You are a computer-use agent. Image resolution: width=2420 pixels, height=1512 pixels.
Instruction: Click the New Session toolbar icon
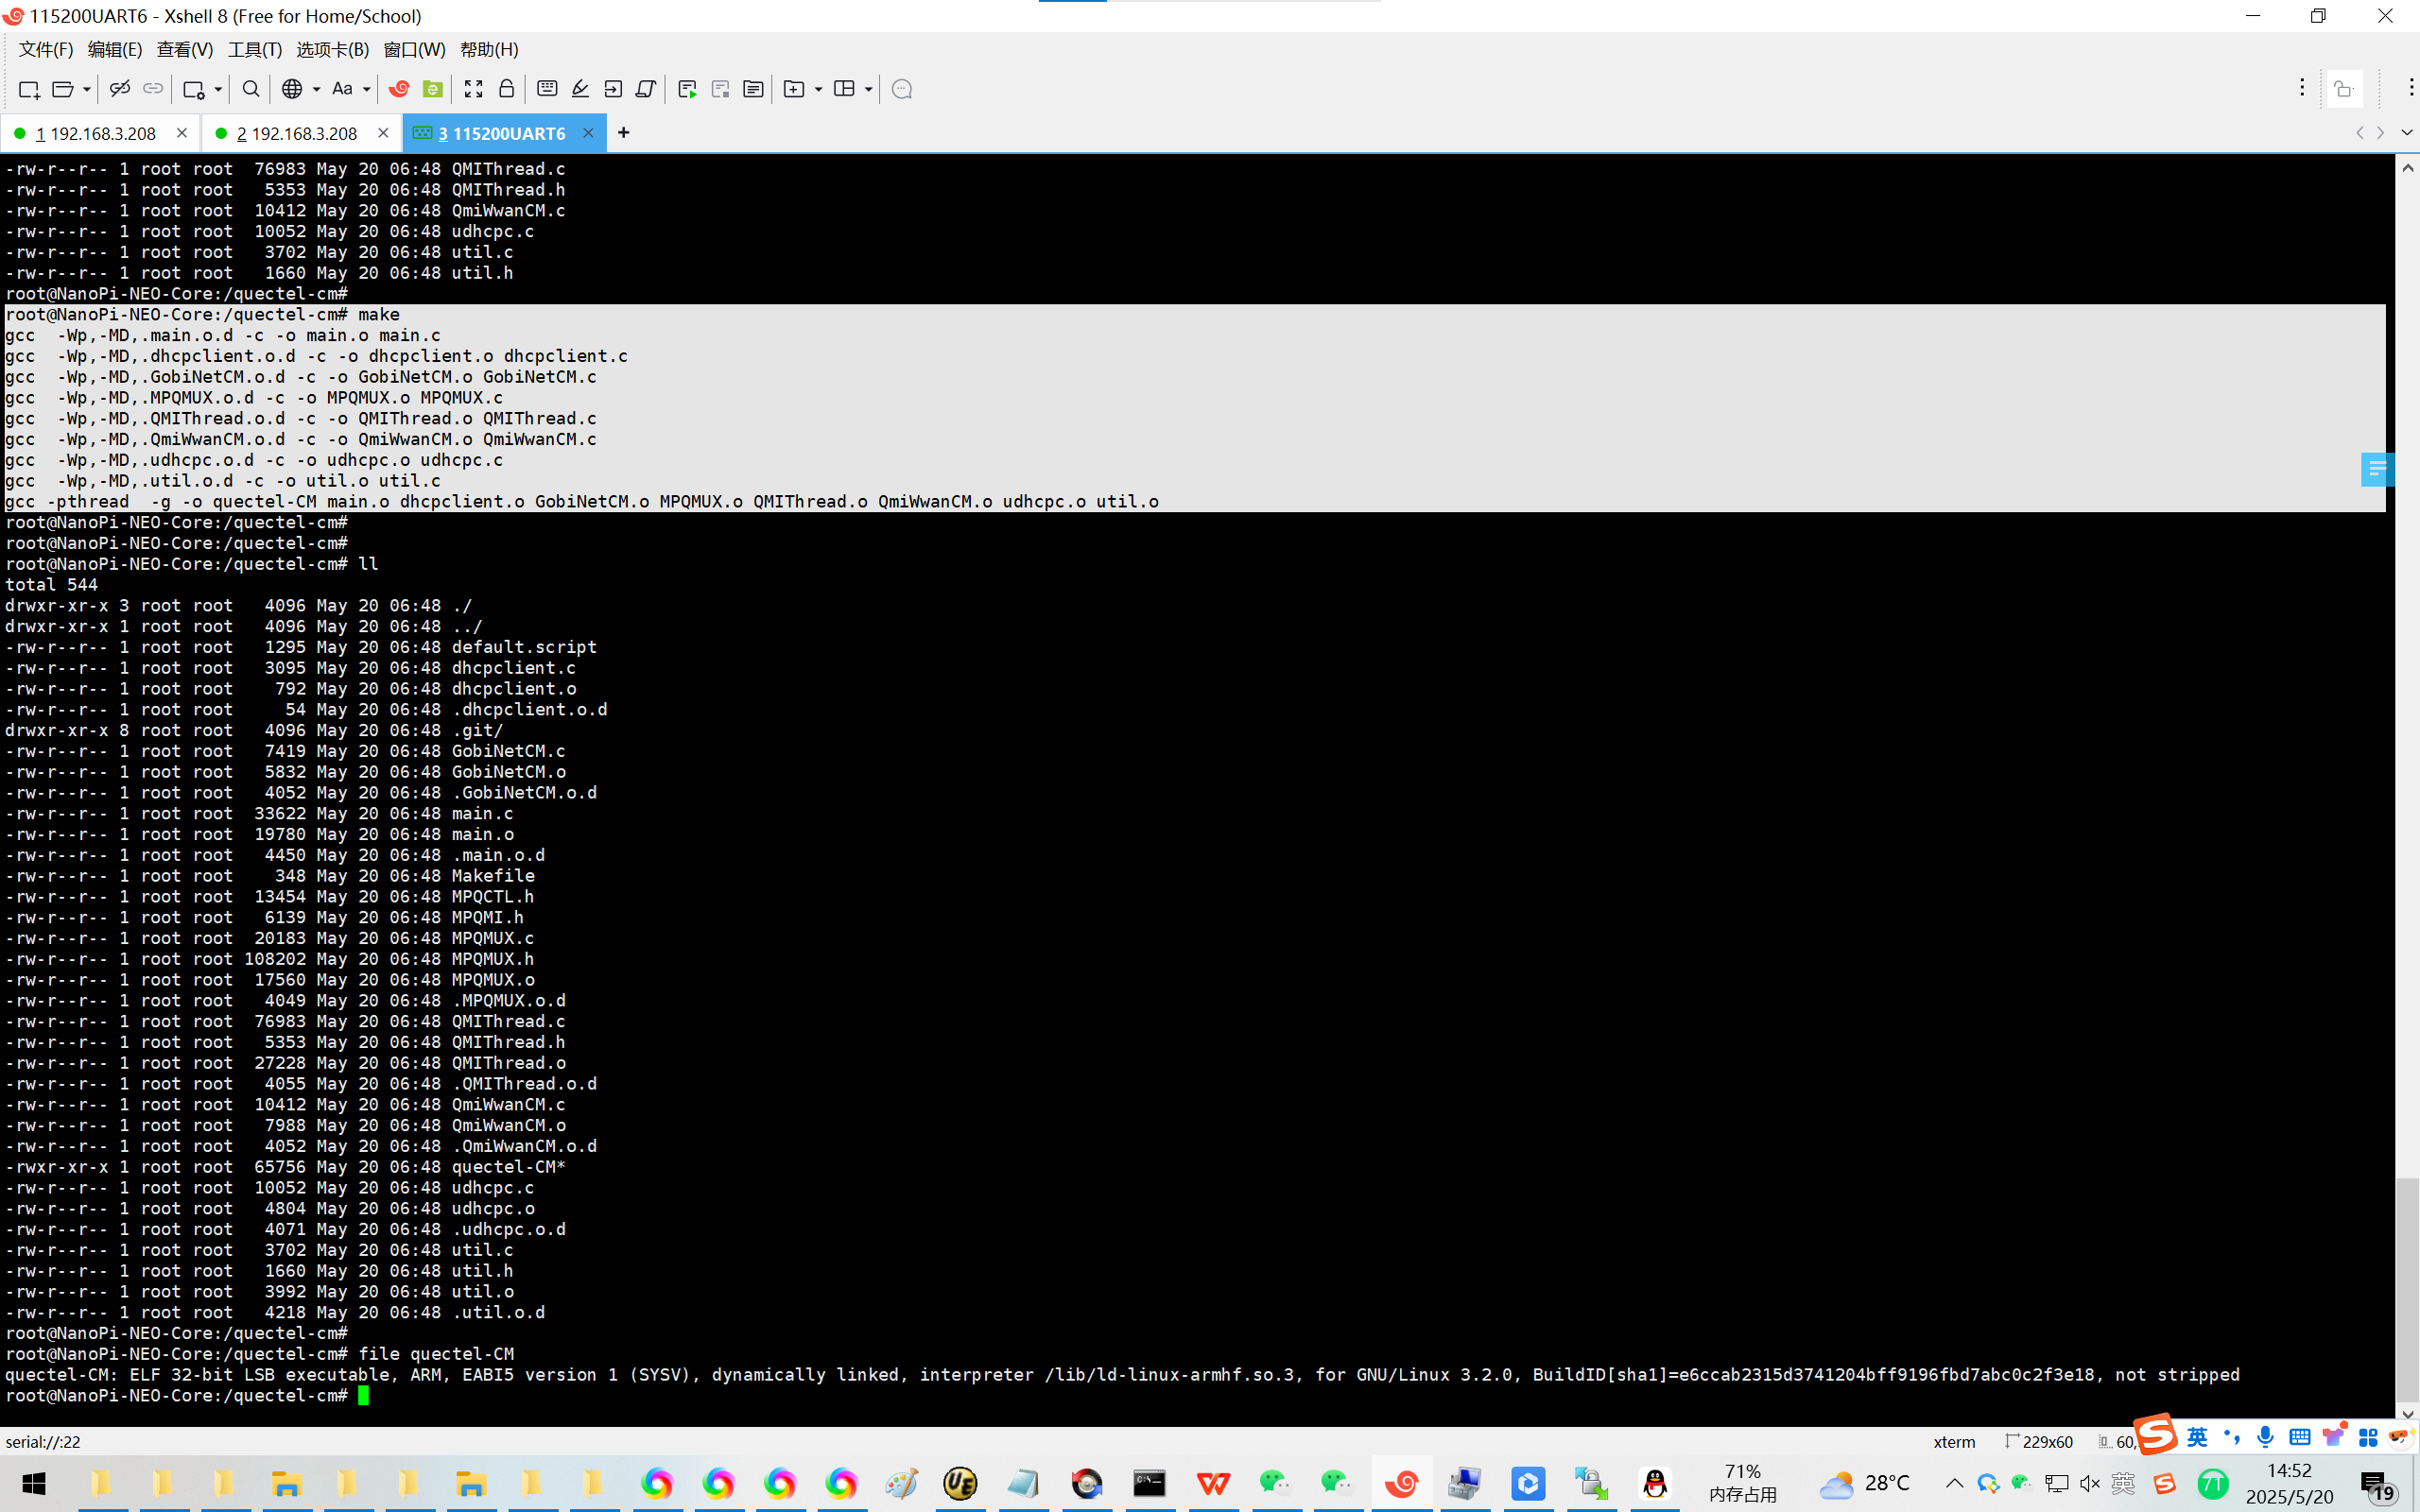point(28,89)
